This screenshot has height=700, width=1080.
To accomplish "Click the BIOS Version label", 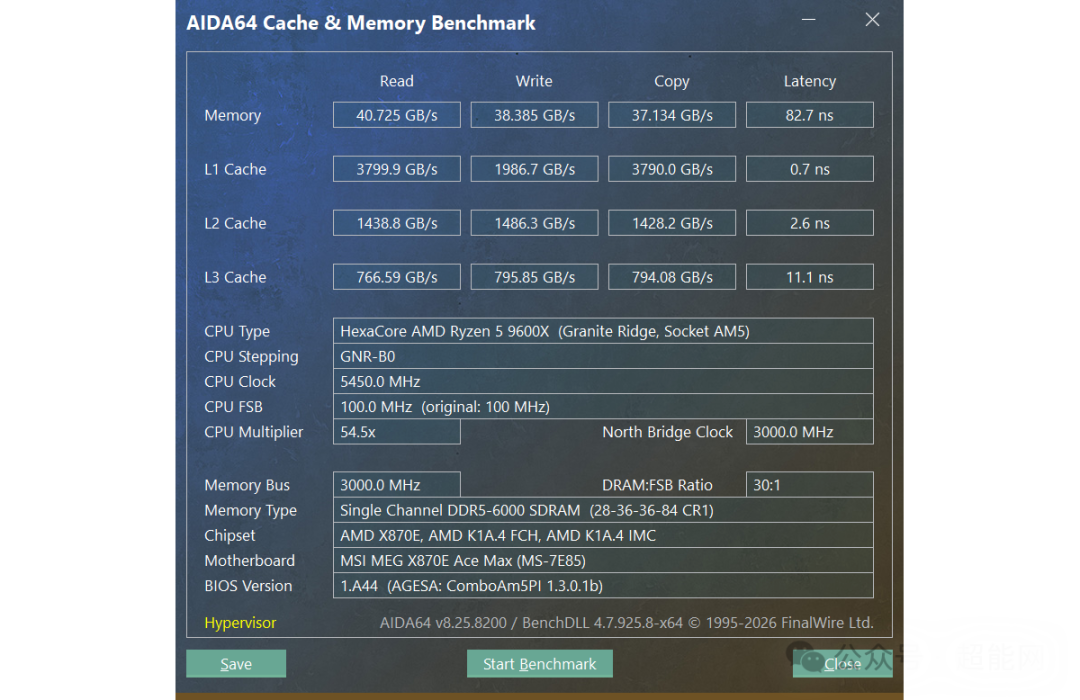I will click(248, 586).
